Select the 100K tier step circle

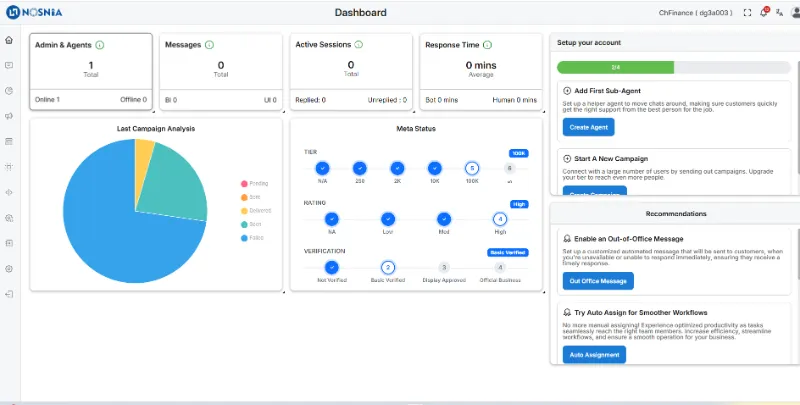(472, 168)
